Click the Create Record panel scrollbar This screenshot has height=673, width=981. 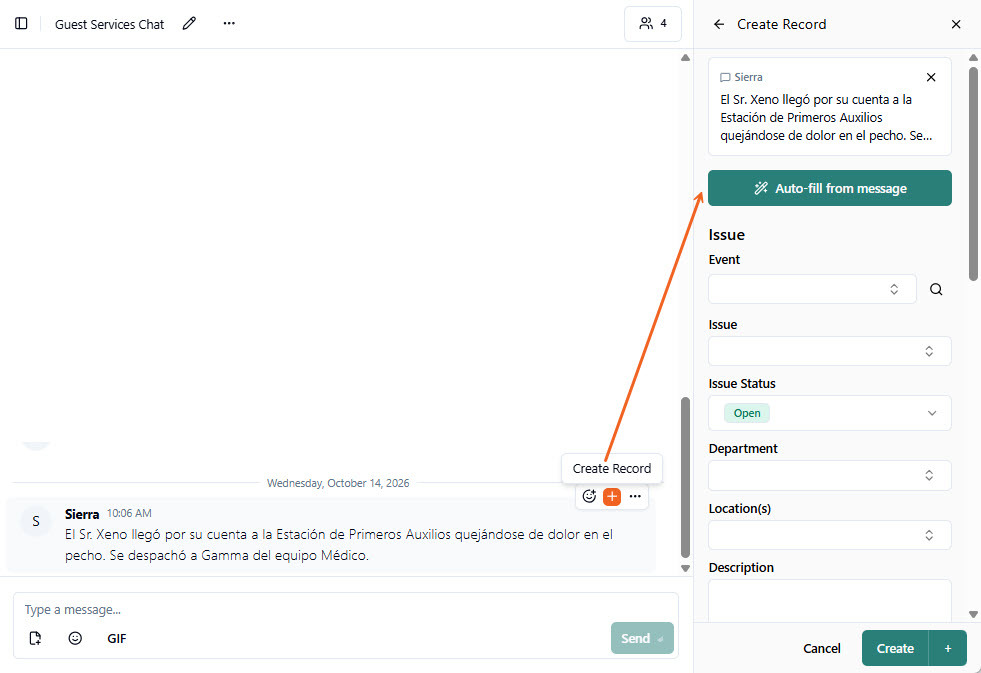(x=973, y=173)
